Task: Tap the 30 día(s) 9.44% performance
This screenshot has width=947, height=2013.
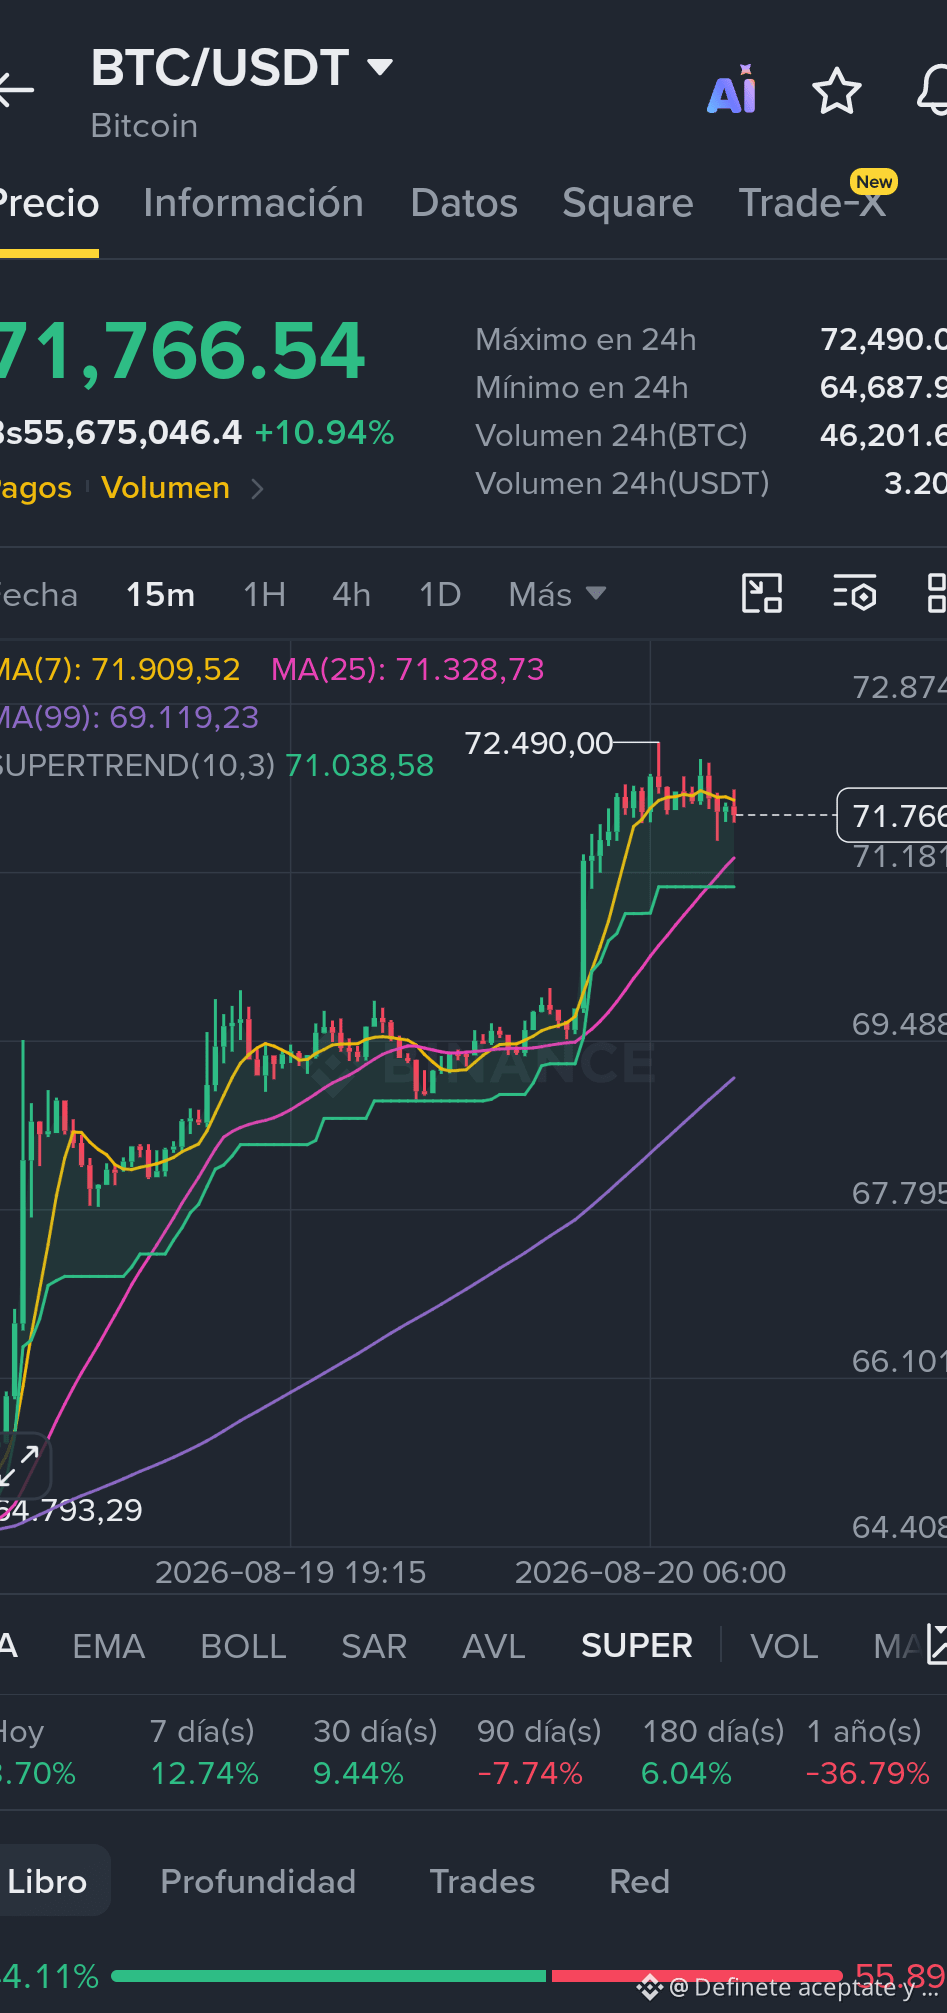Action: pos(375,1752)
